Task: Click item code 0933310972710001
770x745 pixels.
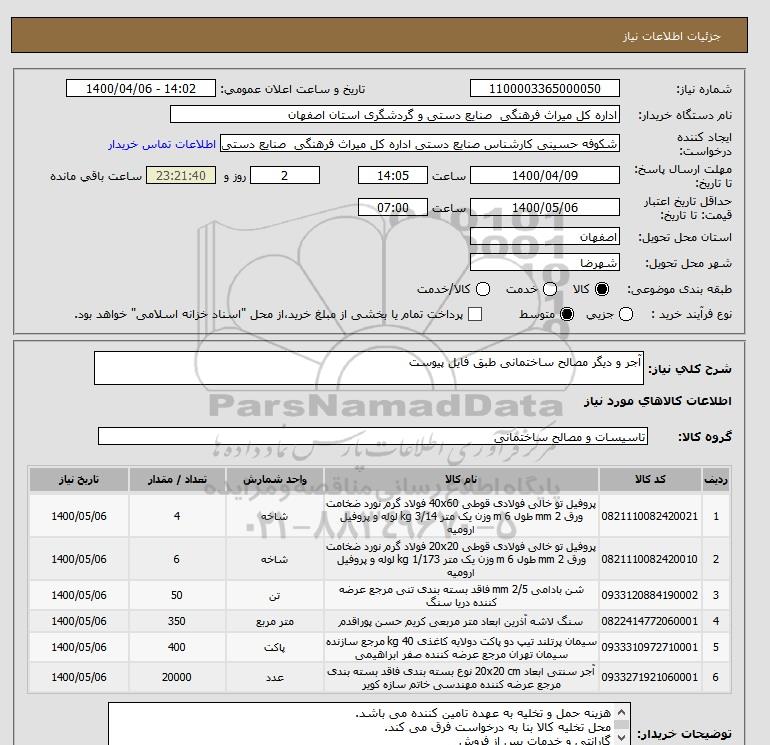Action: tap(650, 647)
